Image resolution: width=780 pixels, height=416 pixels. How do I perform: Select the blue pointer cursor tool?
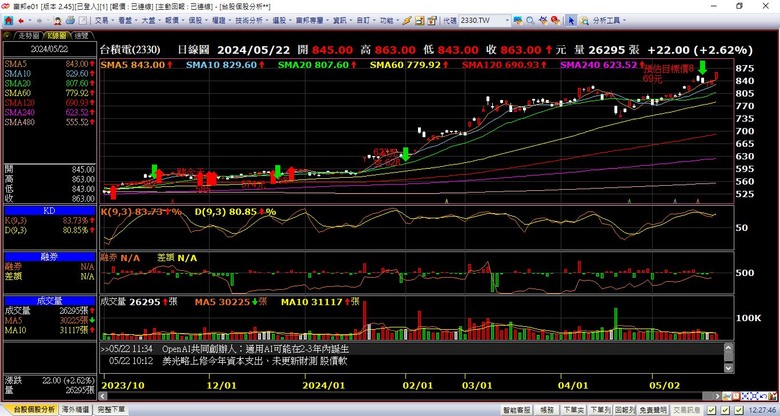[571, 20]
